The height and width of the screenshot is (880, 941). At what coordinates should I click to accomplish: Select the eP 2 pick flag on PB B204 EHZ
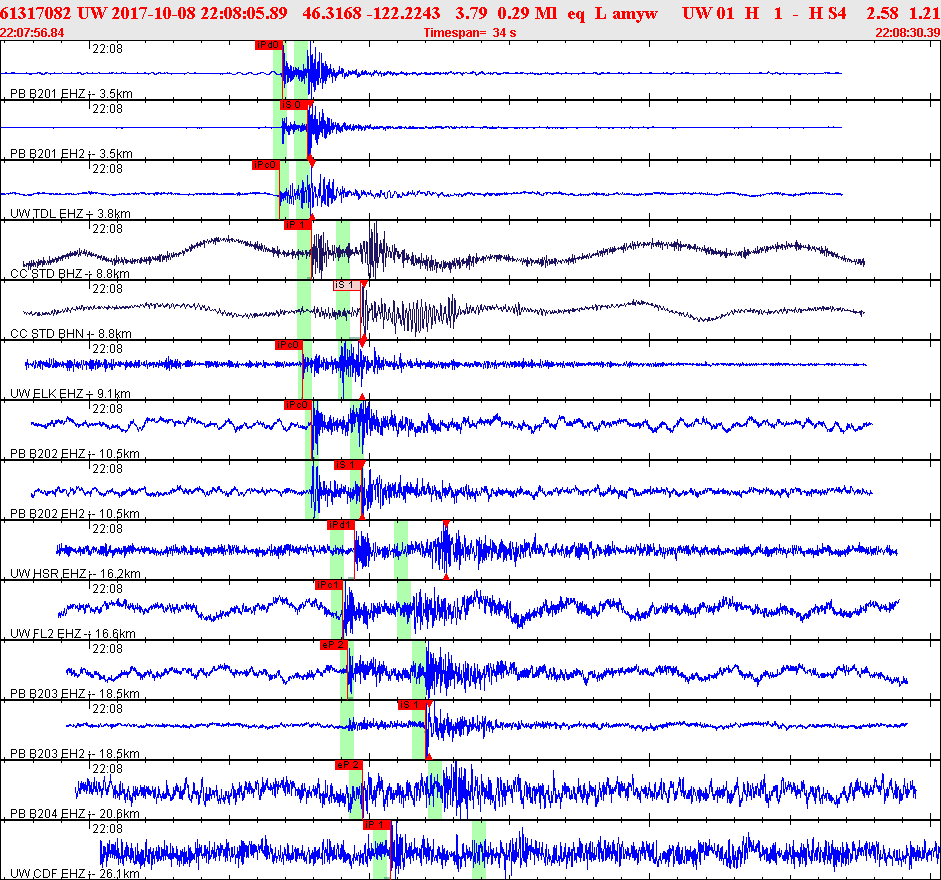coord(349,765)
